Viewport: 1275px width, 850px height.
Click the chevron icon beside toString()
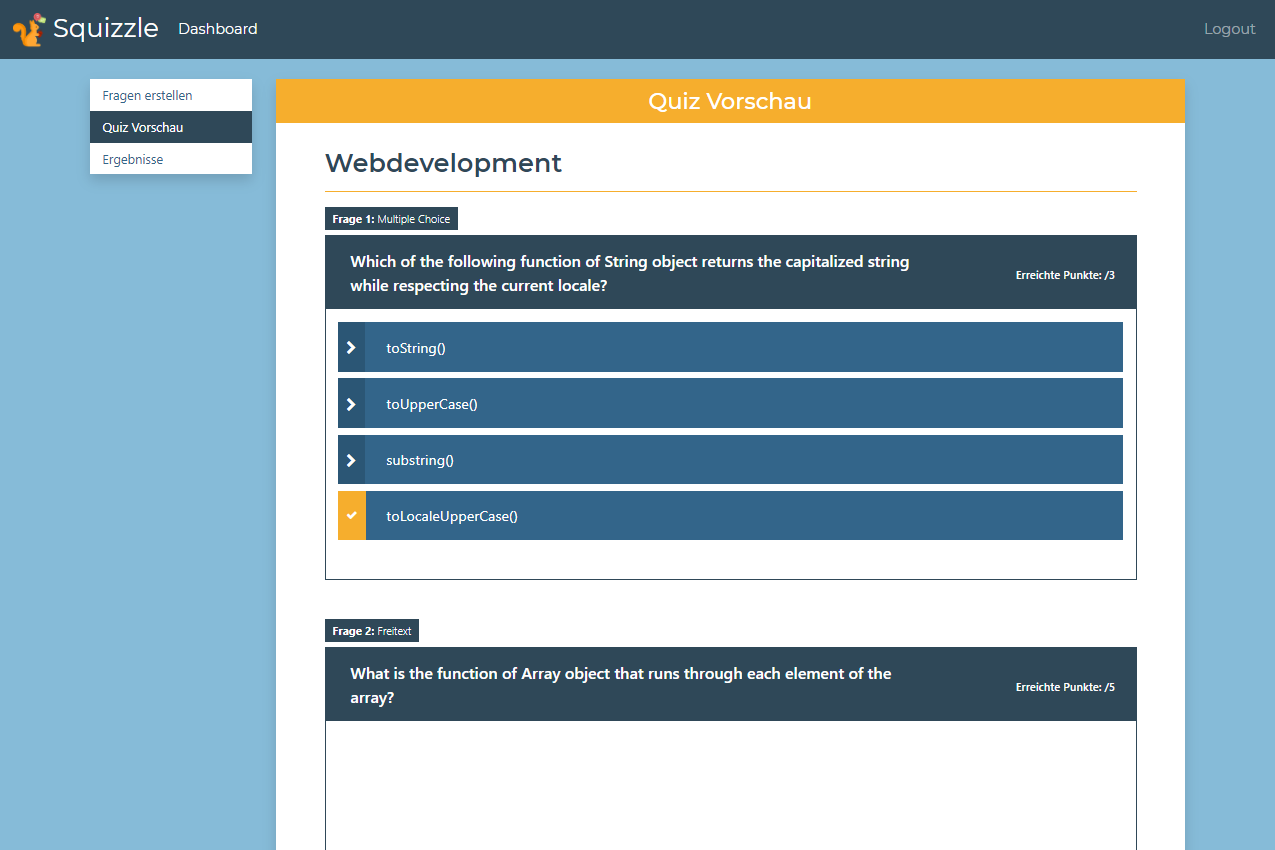coord(351,347)
